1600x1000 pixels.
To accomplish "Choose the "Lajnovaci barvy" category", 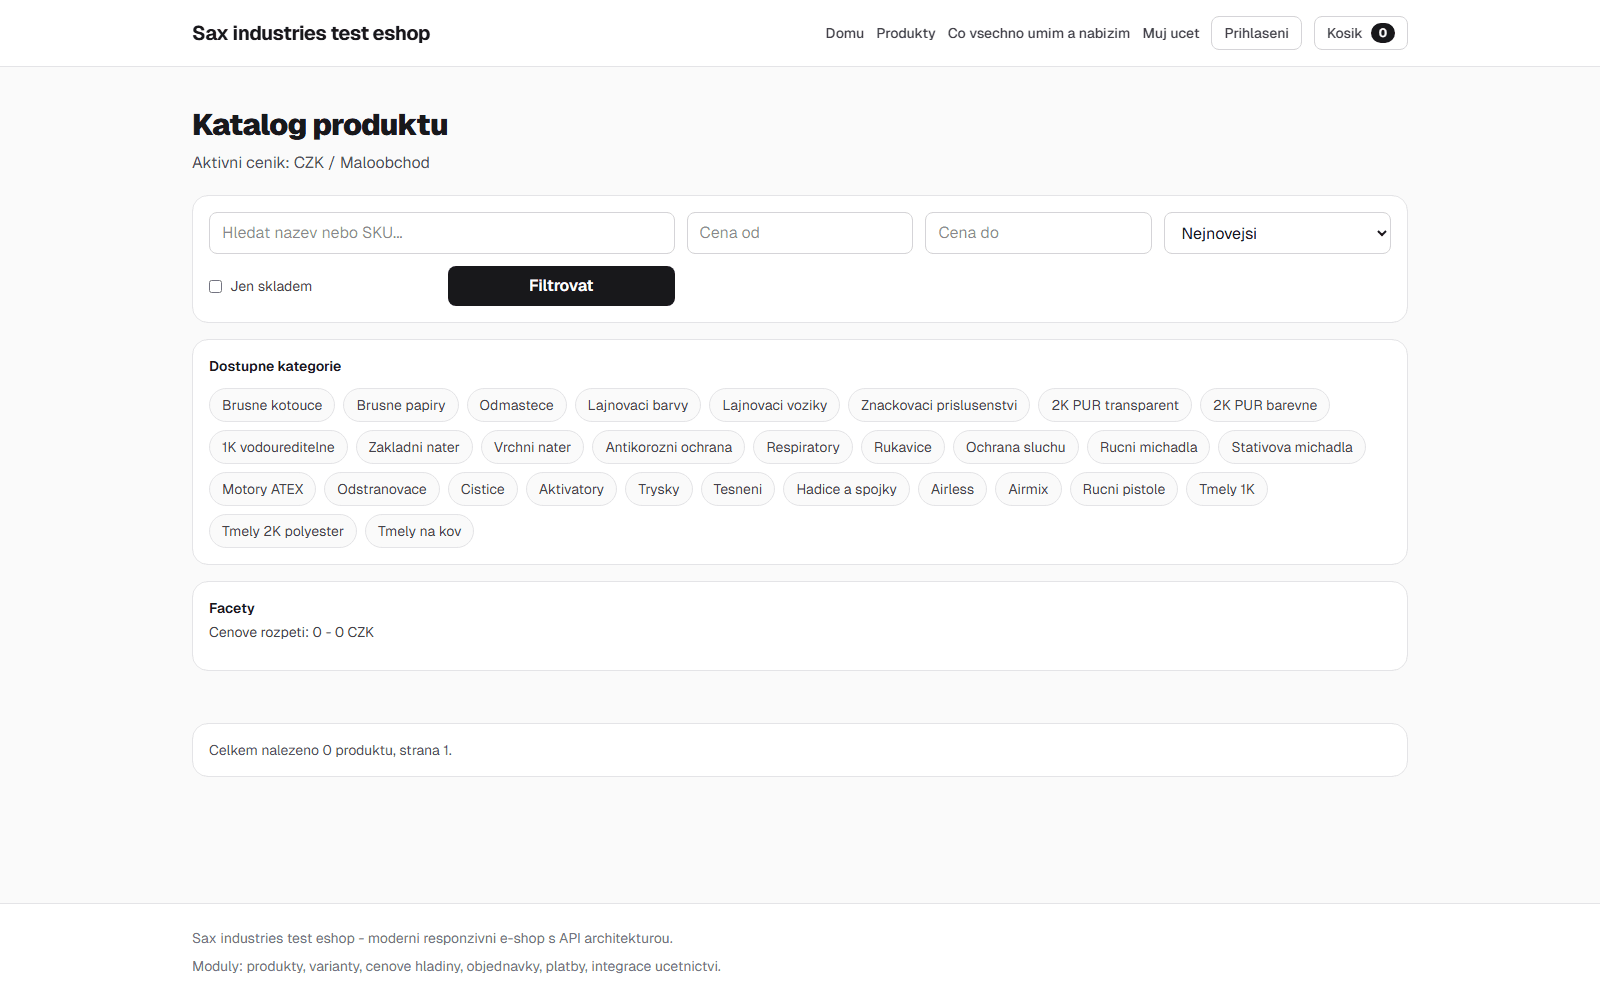I will [x=637, y=405].
